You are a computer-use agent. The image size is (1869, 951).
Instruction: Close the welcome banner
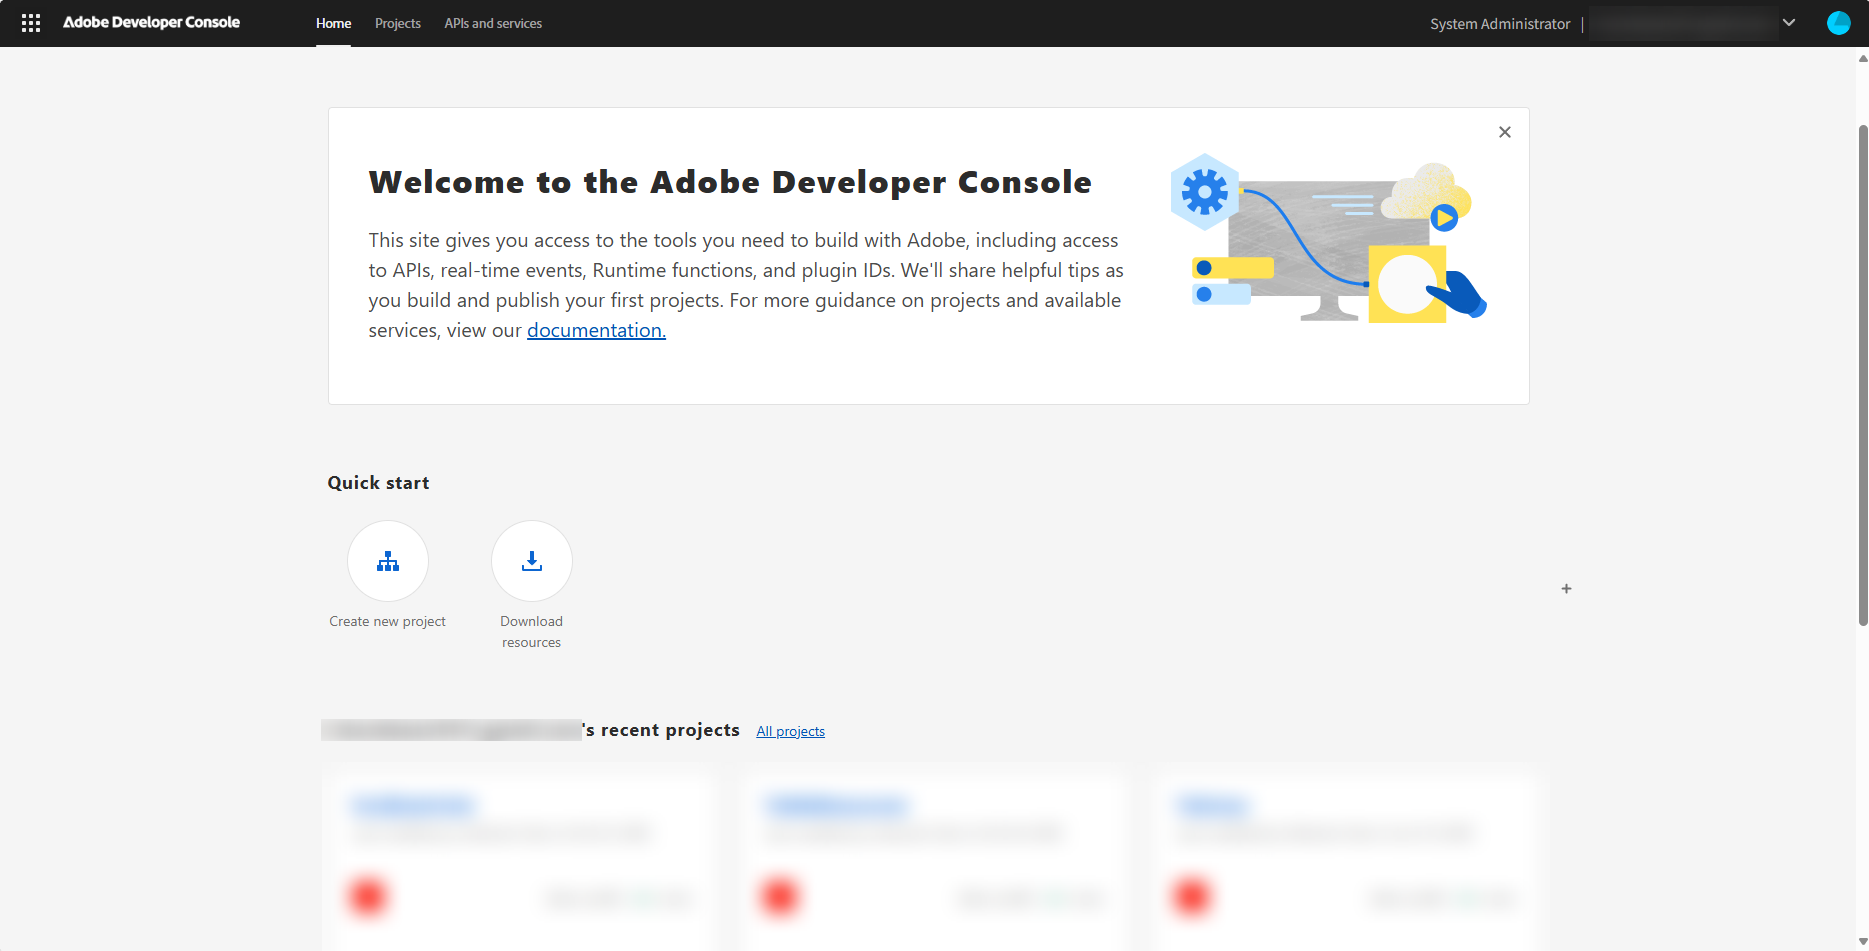(x=1504, y=132)
